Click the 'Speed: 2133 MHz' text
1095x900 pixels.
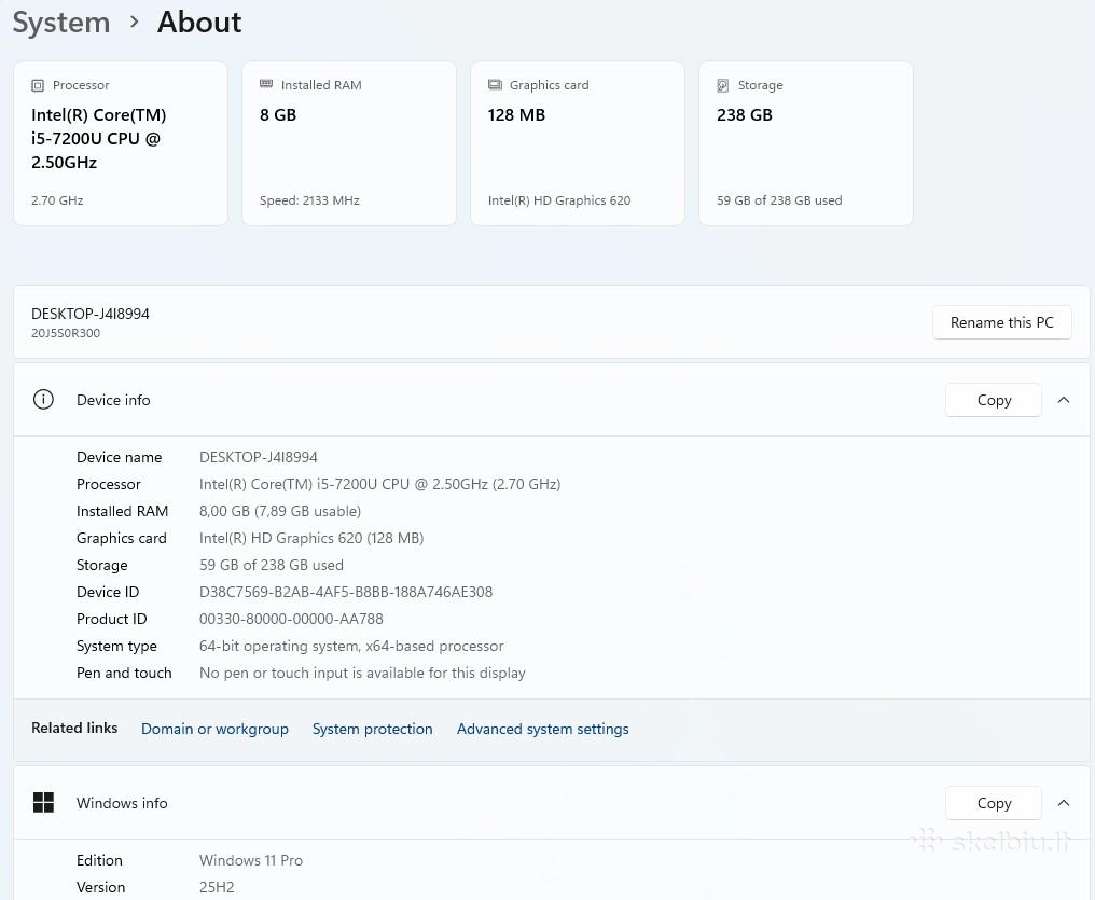(x=309, y=200)
